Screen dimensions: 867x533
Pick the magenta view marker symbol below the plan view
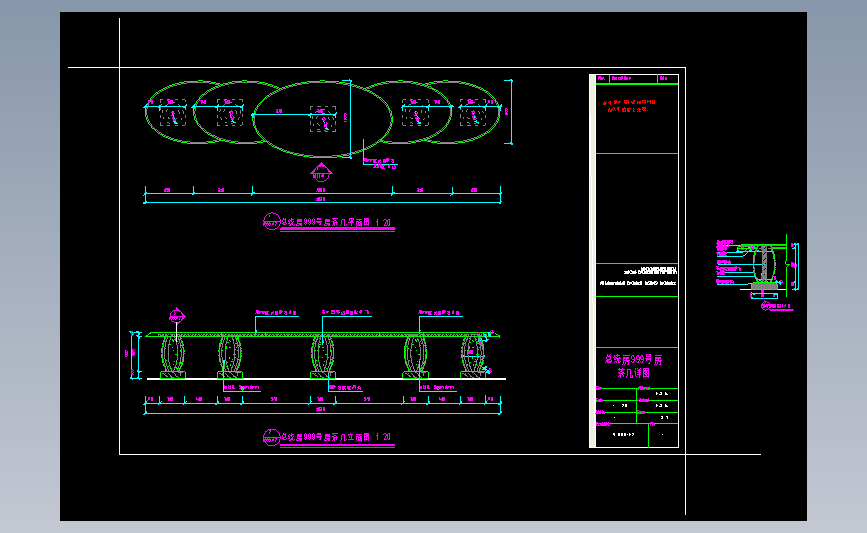321,173
